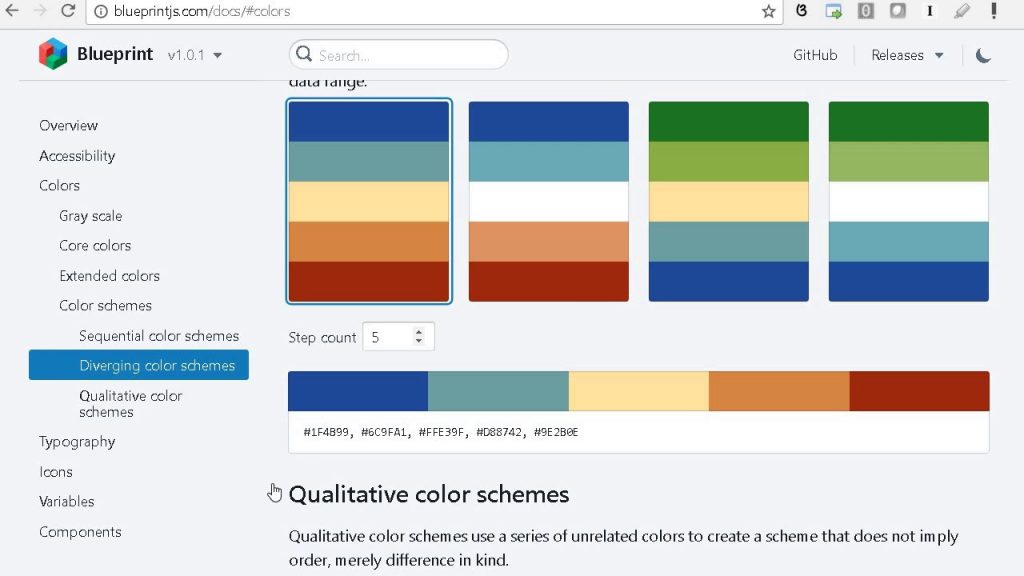
Task: Open Sequential color schemes section
Action: point(159,336)
